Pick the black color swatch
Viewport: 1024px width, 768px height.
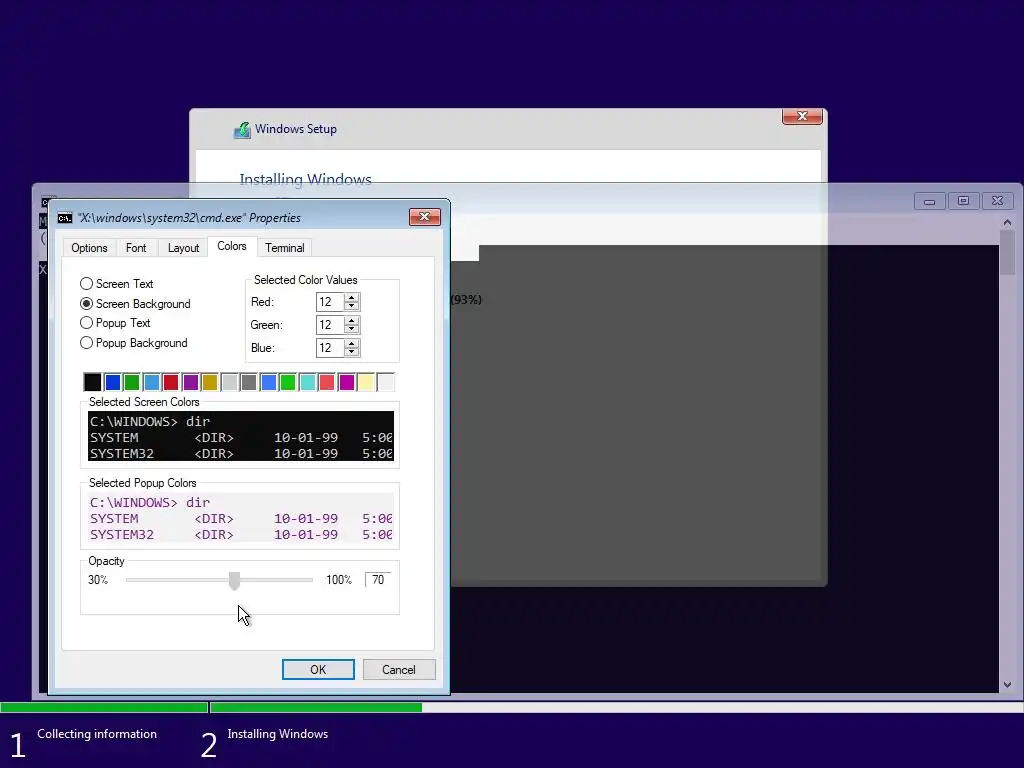[93, 382]
